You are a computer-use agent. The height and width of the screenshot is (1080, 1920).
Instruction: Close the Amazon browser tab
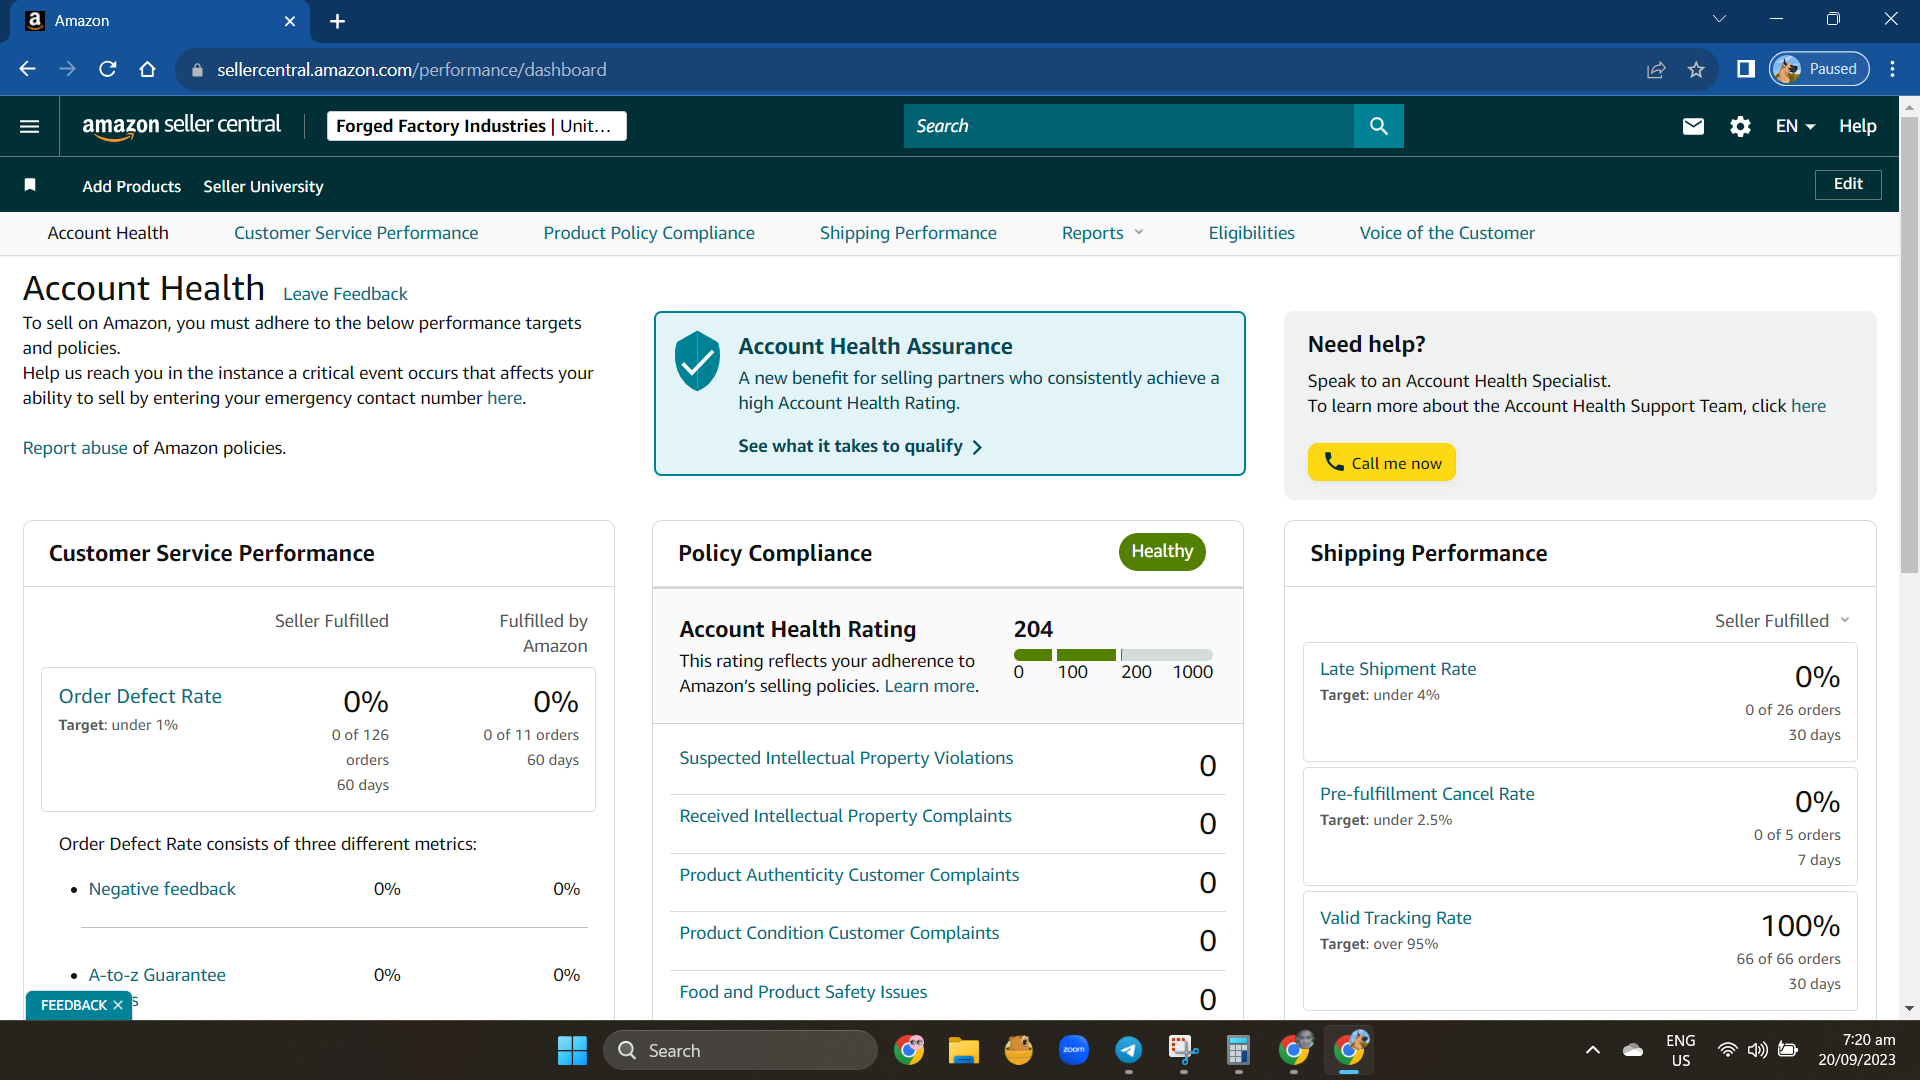[290, 21]
